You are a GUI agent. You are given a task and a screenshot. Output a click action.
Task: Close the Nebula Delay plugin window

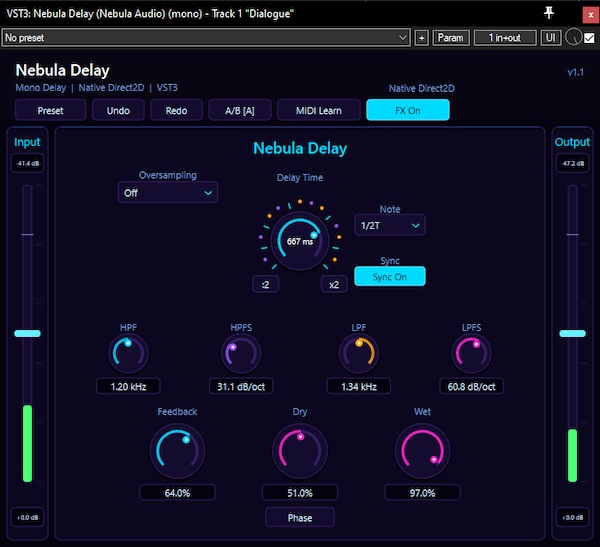[x=591, y=15]
